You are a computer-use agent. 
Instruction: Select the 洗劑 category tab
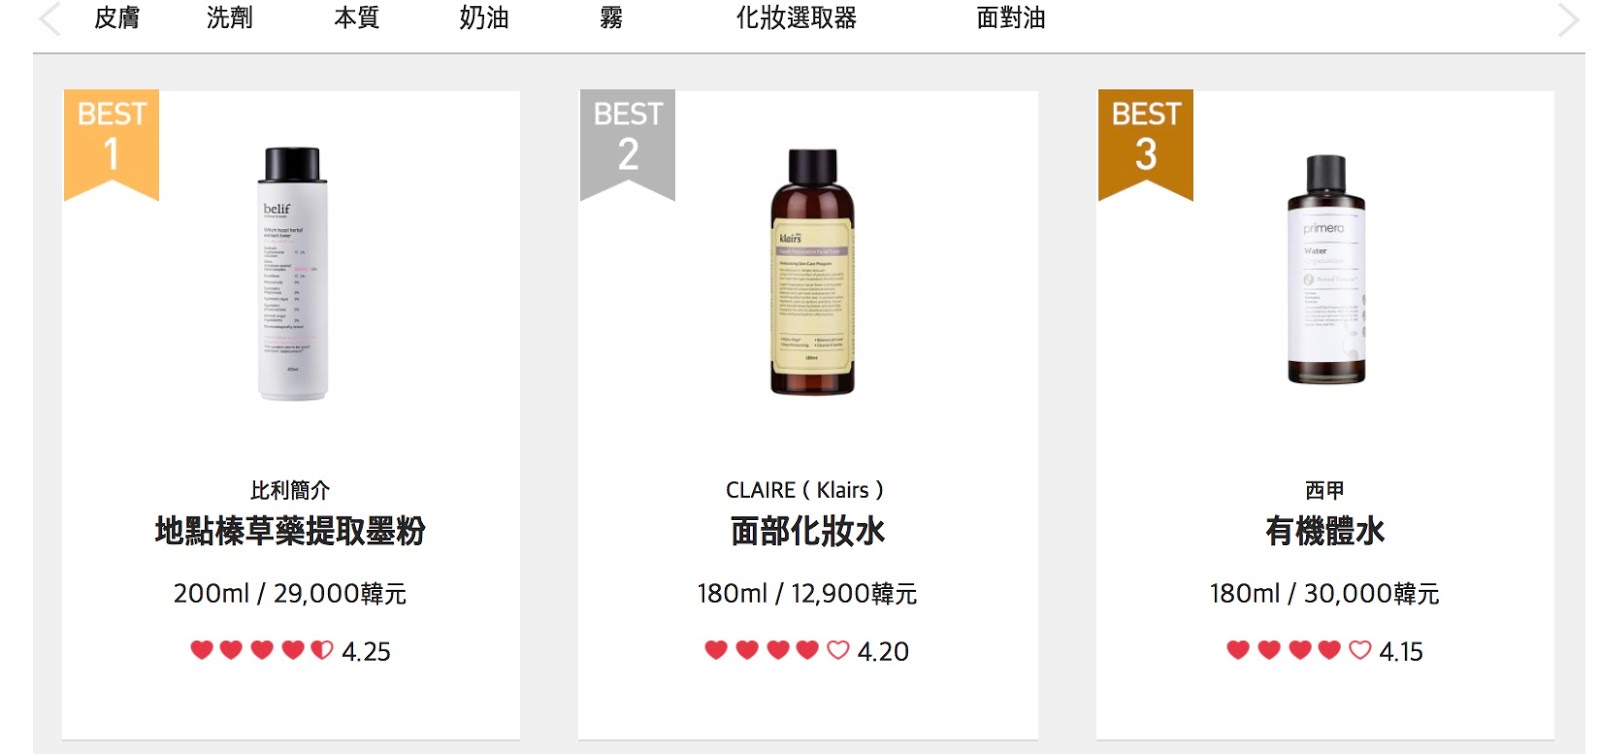pyautogui.click(x=230, y=18)
